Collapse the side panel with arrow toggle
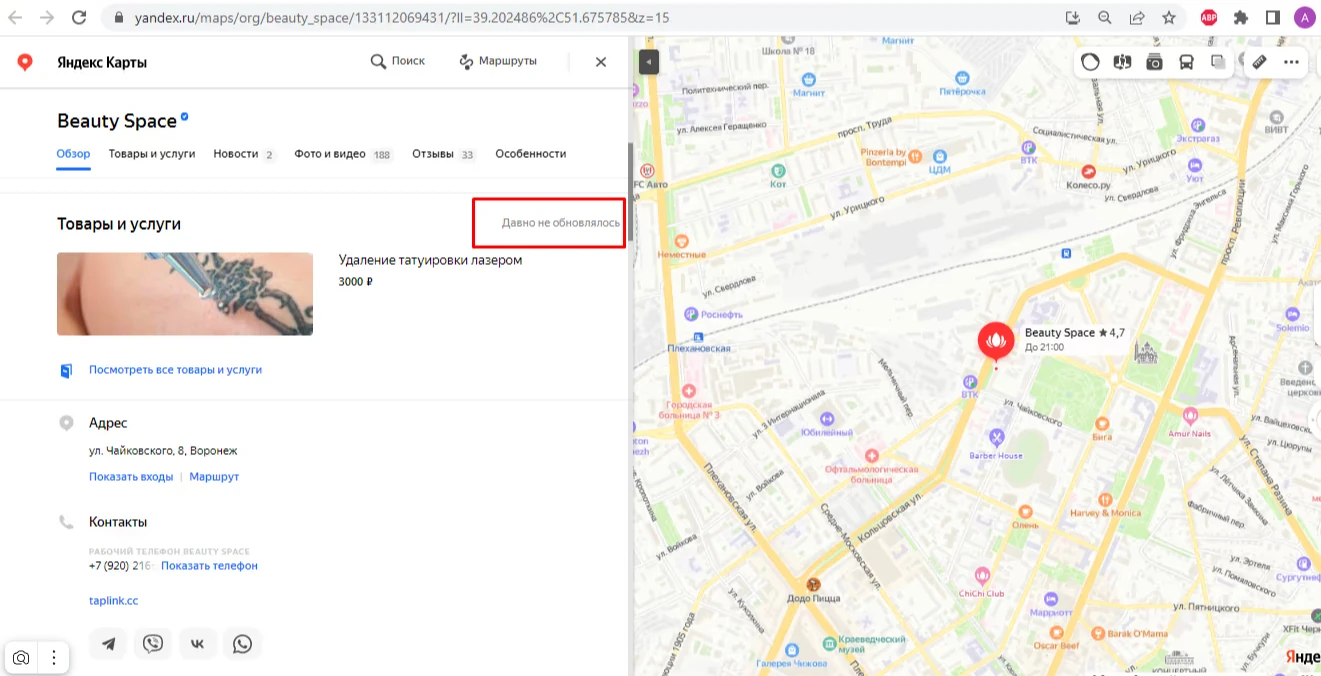This screenshot has height=676, width=1321. point(649,62)
